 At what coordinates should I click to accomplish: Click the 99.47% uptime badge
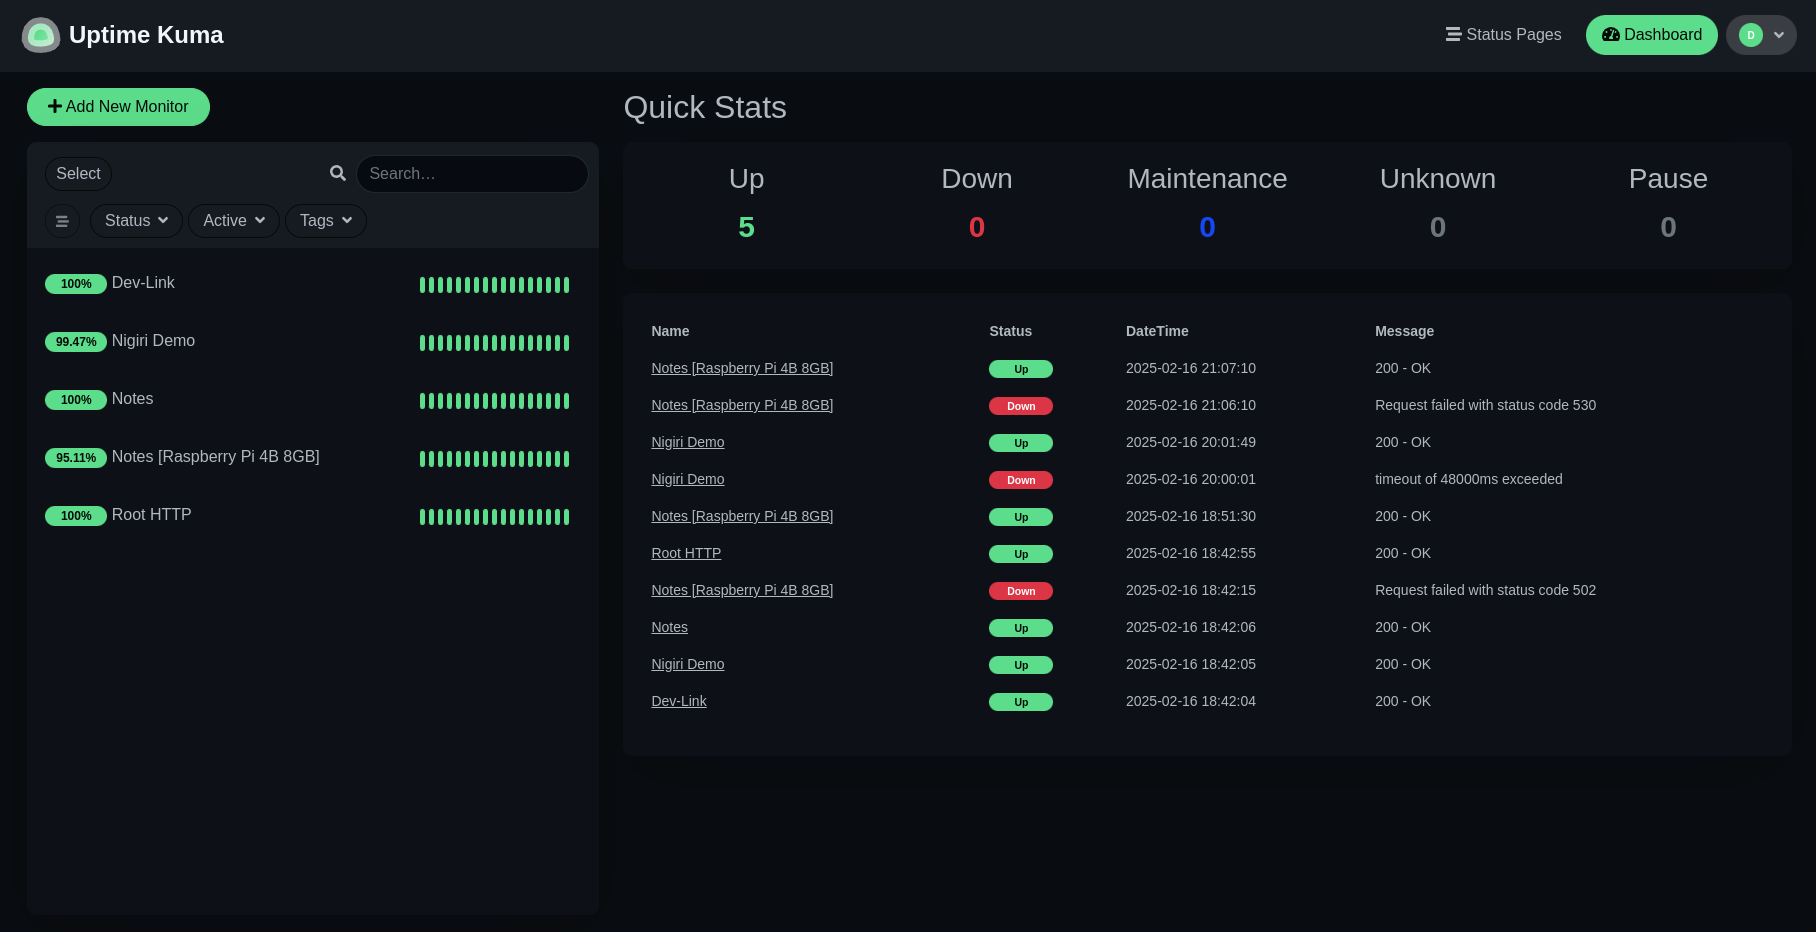point(76,342)
